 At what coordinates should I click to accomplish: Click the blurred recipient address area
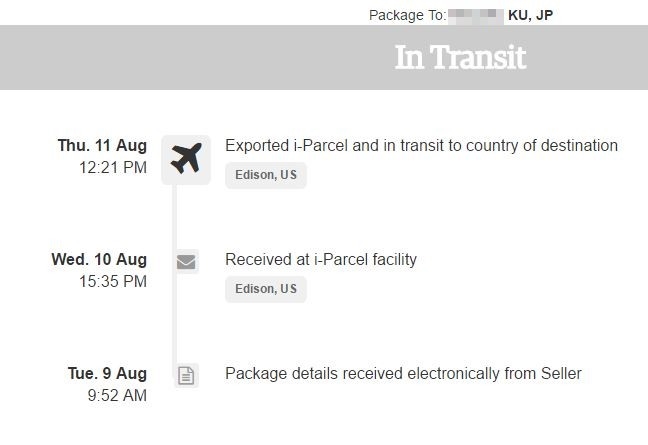coord(474,16)
